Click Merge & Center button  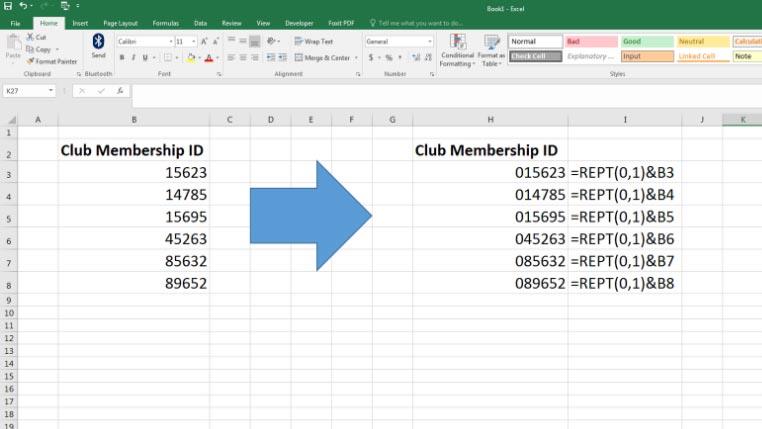(322, 58)
